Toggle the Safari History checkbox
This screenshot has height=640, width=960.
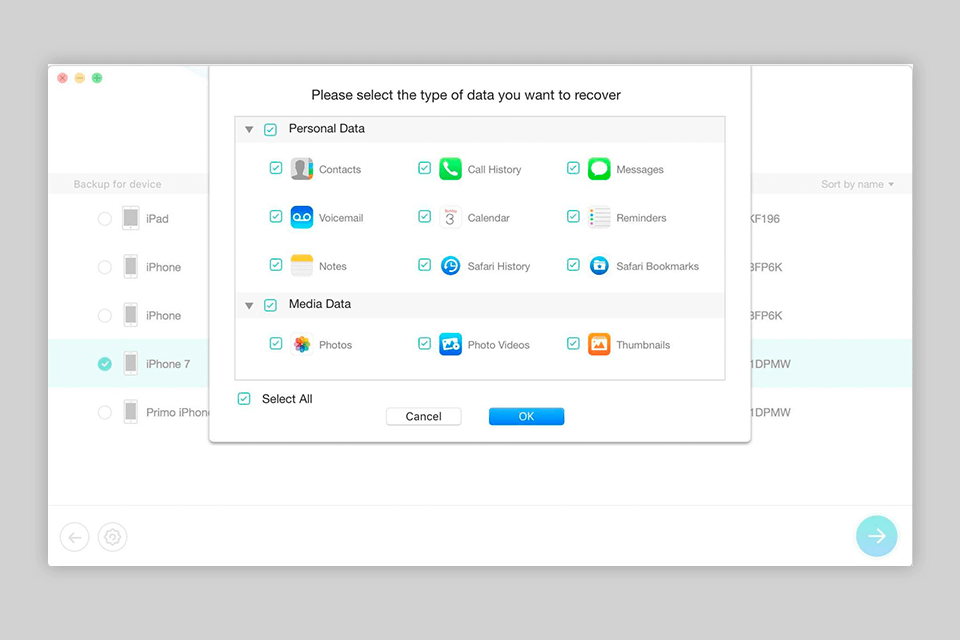(x=424, y=265)
